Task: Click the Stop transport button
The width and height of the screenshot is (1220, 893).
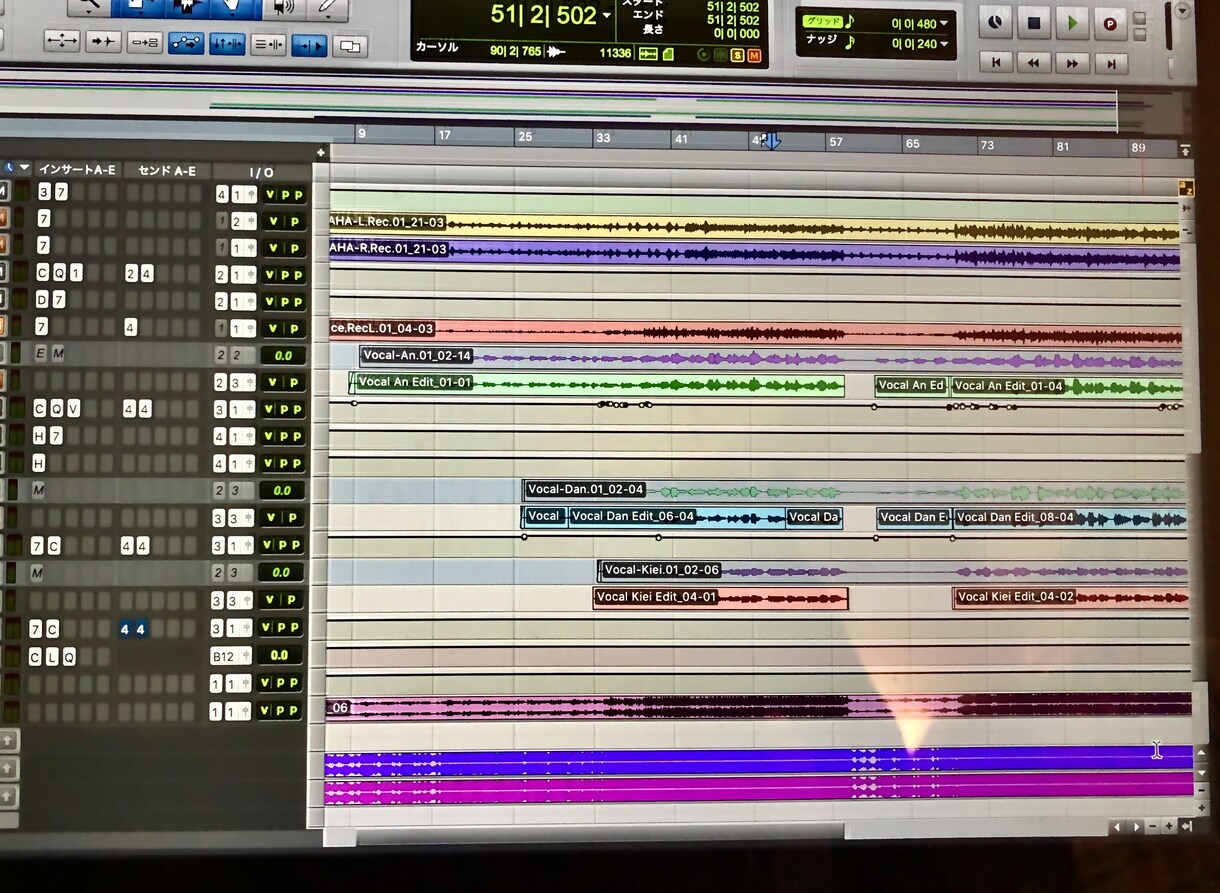Action: pyautogui.click(x=1034, y=22)
